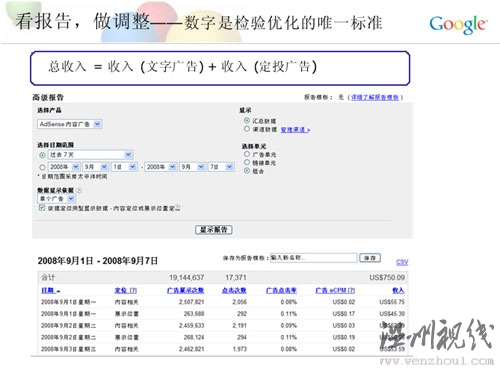Toggle the 依据定位类型显示数据 checkbox

[x=42, y=208]
